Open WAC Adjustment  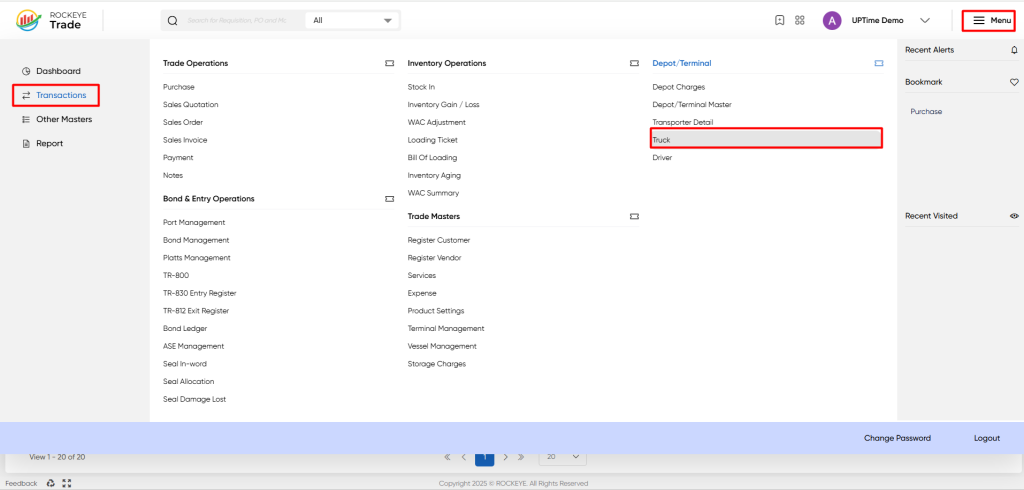(436, 122)
